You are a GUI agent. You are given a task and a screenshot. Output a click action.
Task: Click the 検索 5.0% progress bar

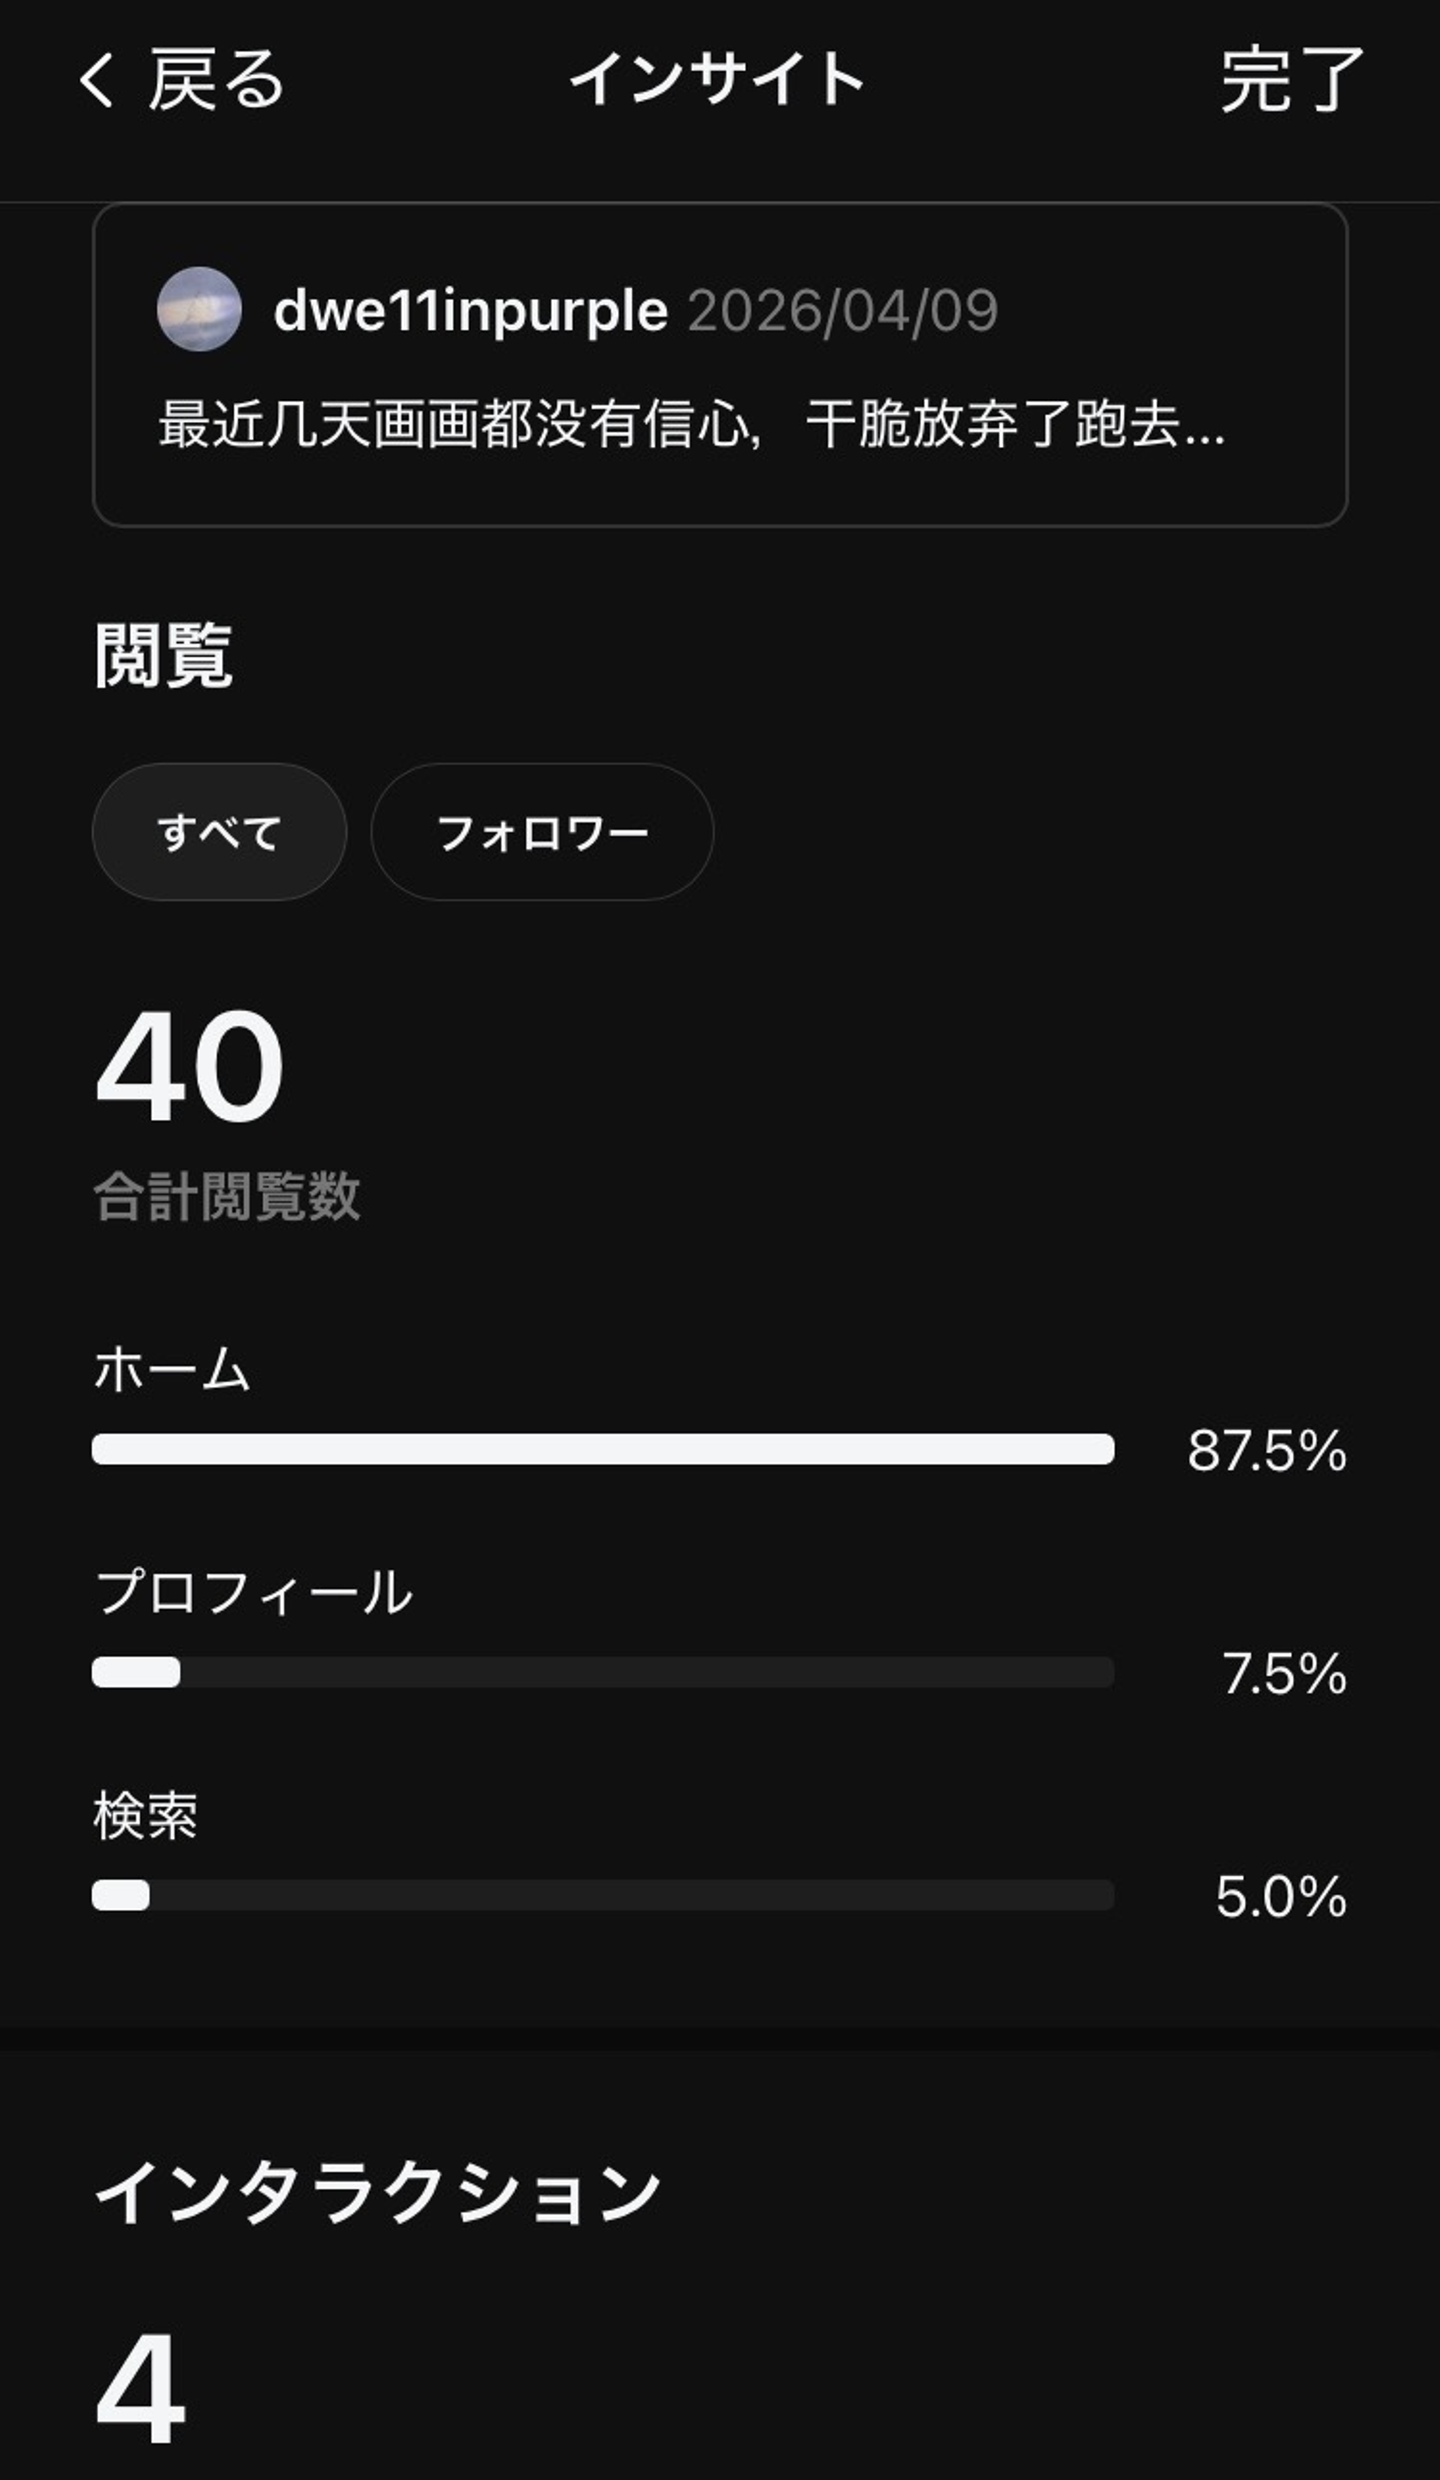(x=603, y=1895)
